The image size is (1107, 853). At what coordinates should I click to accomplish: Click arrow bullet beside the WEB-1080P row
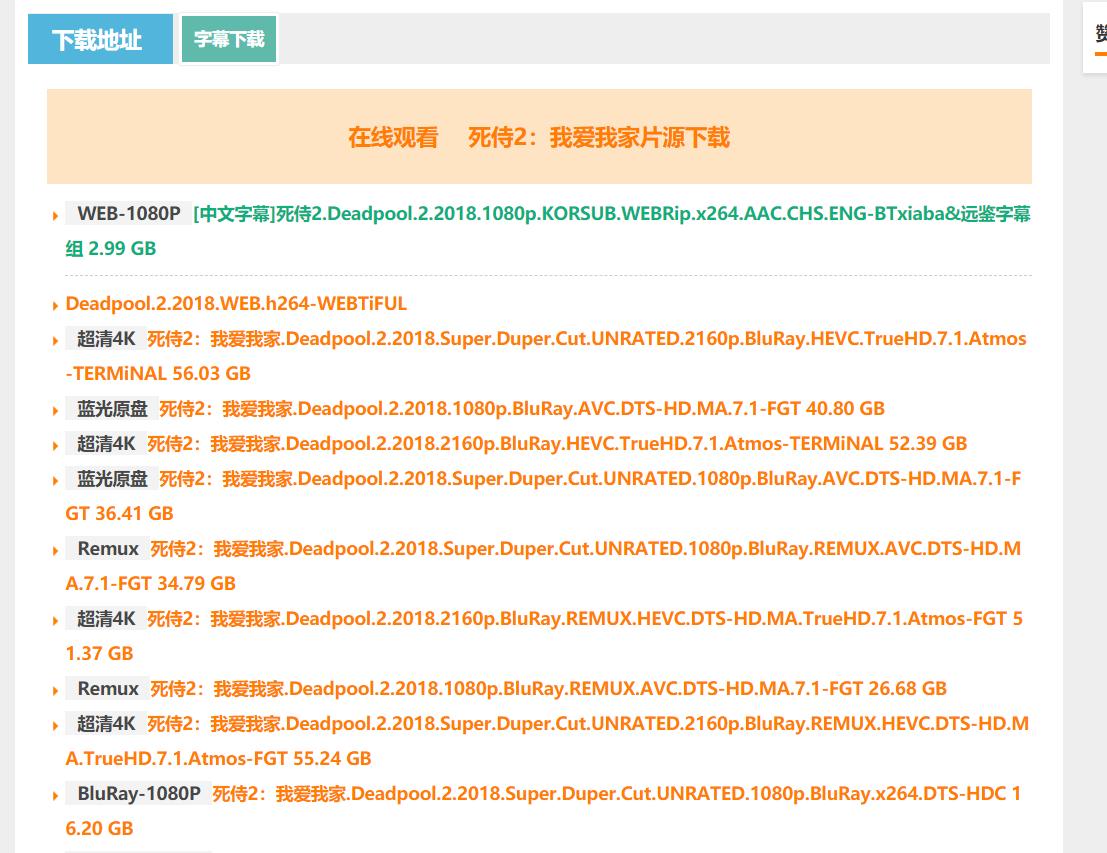point(55,215)
